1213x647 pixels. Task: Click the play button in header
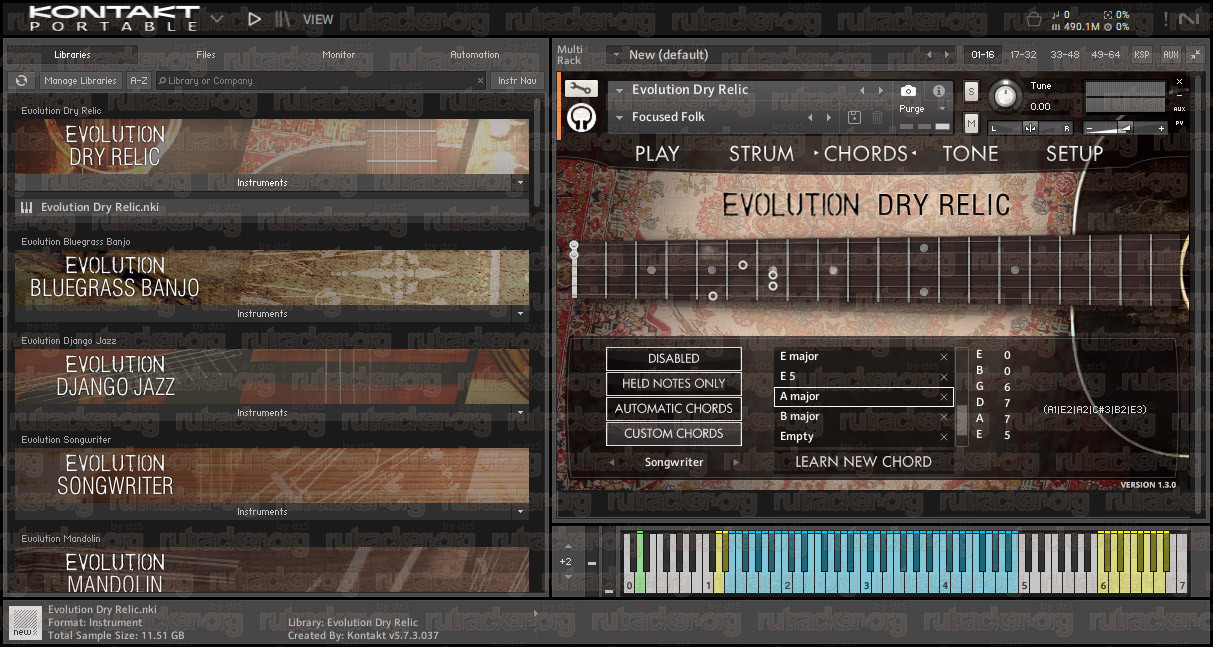pos(254,18)
